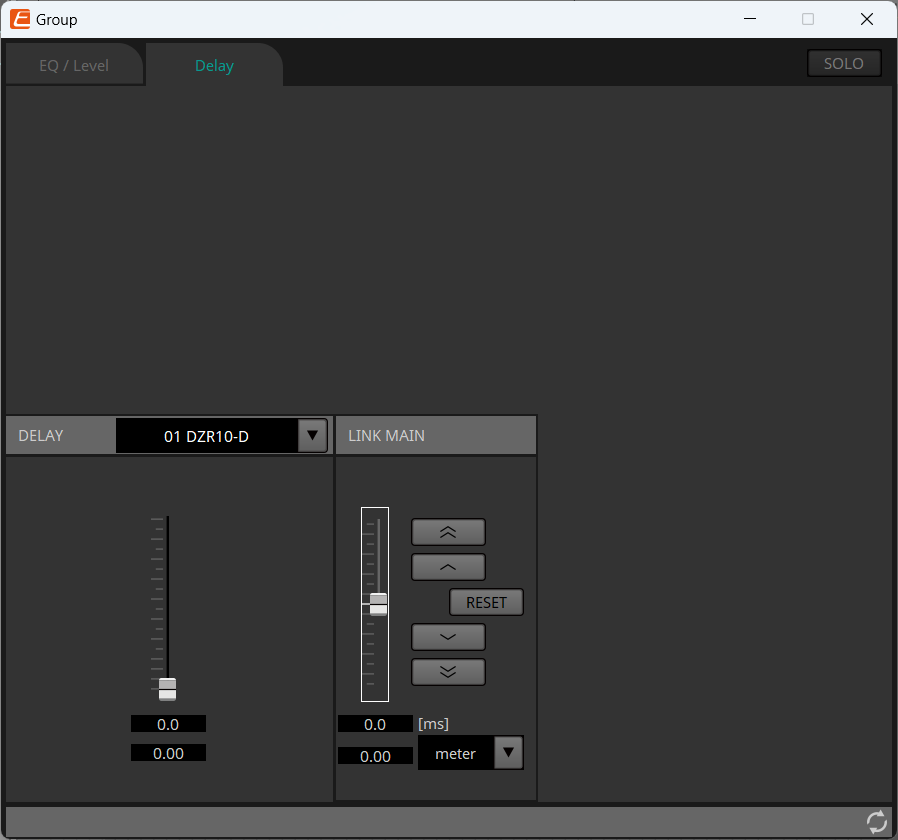
Task: Click the LINK MAIN milliseconds value field
Action: tap(375, 724)
